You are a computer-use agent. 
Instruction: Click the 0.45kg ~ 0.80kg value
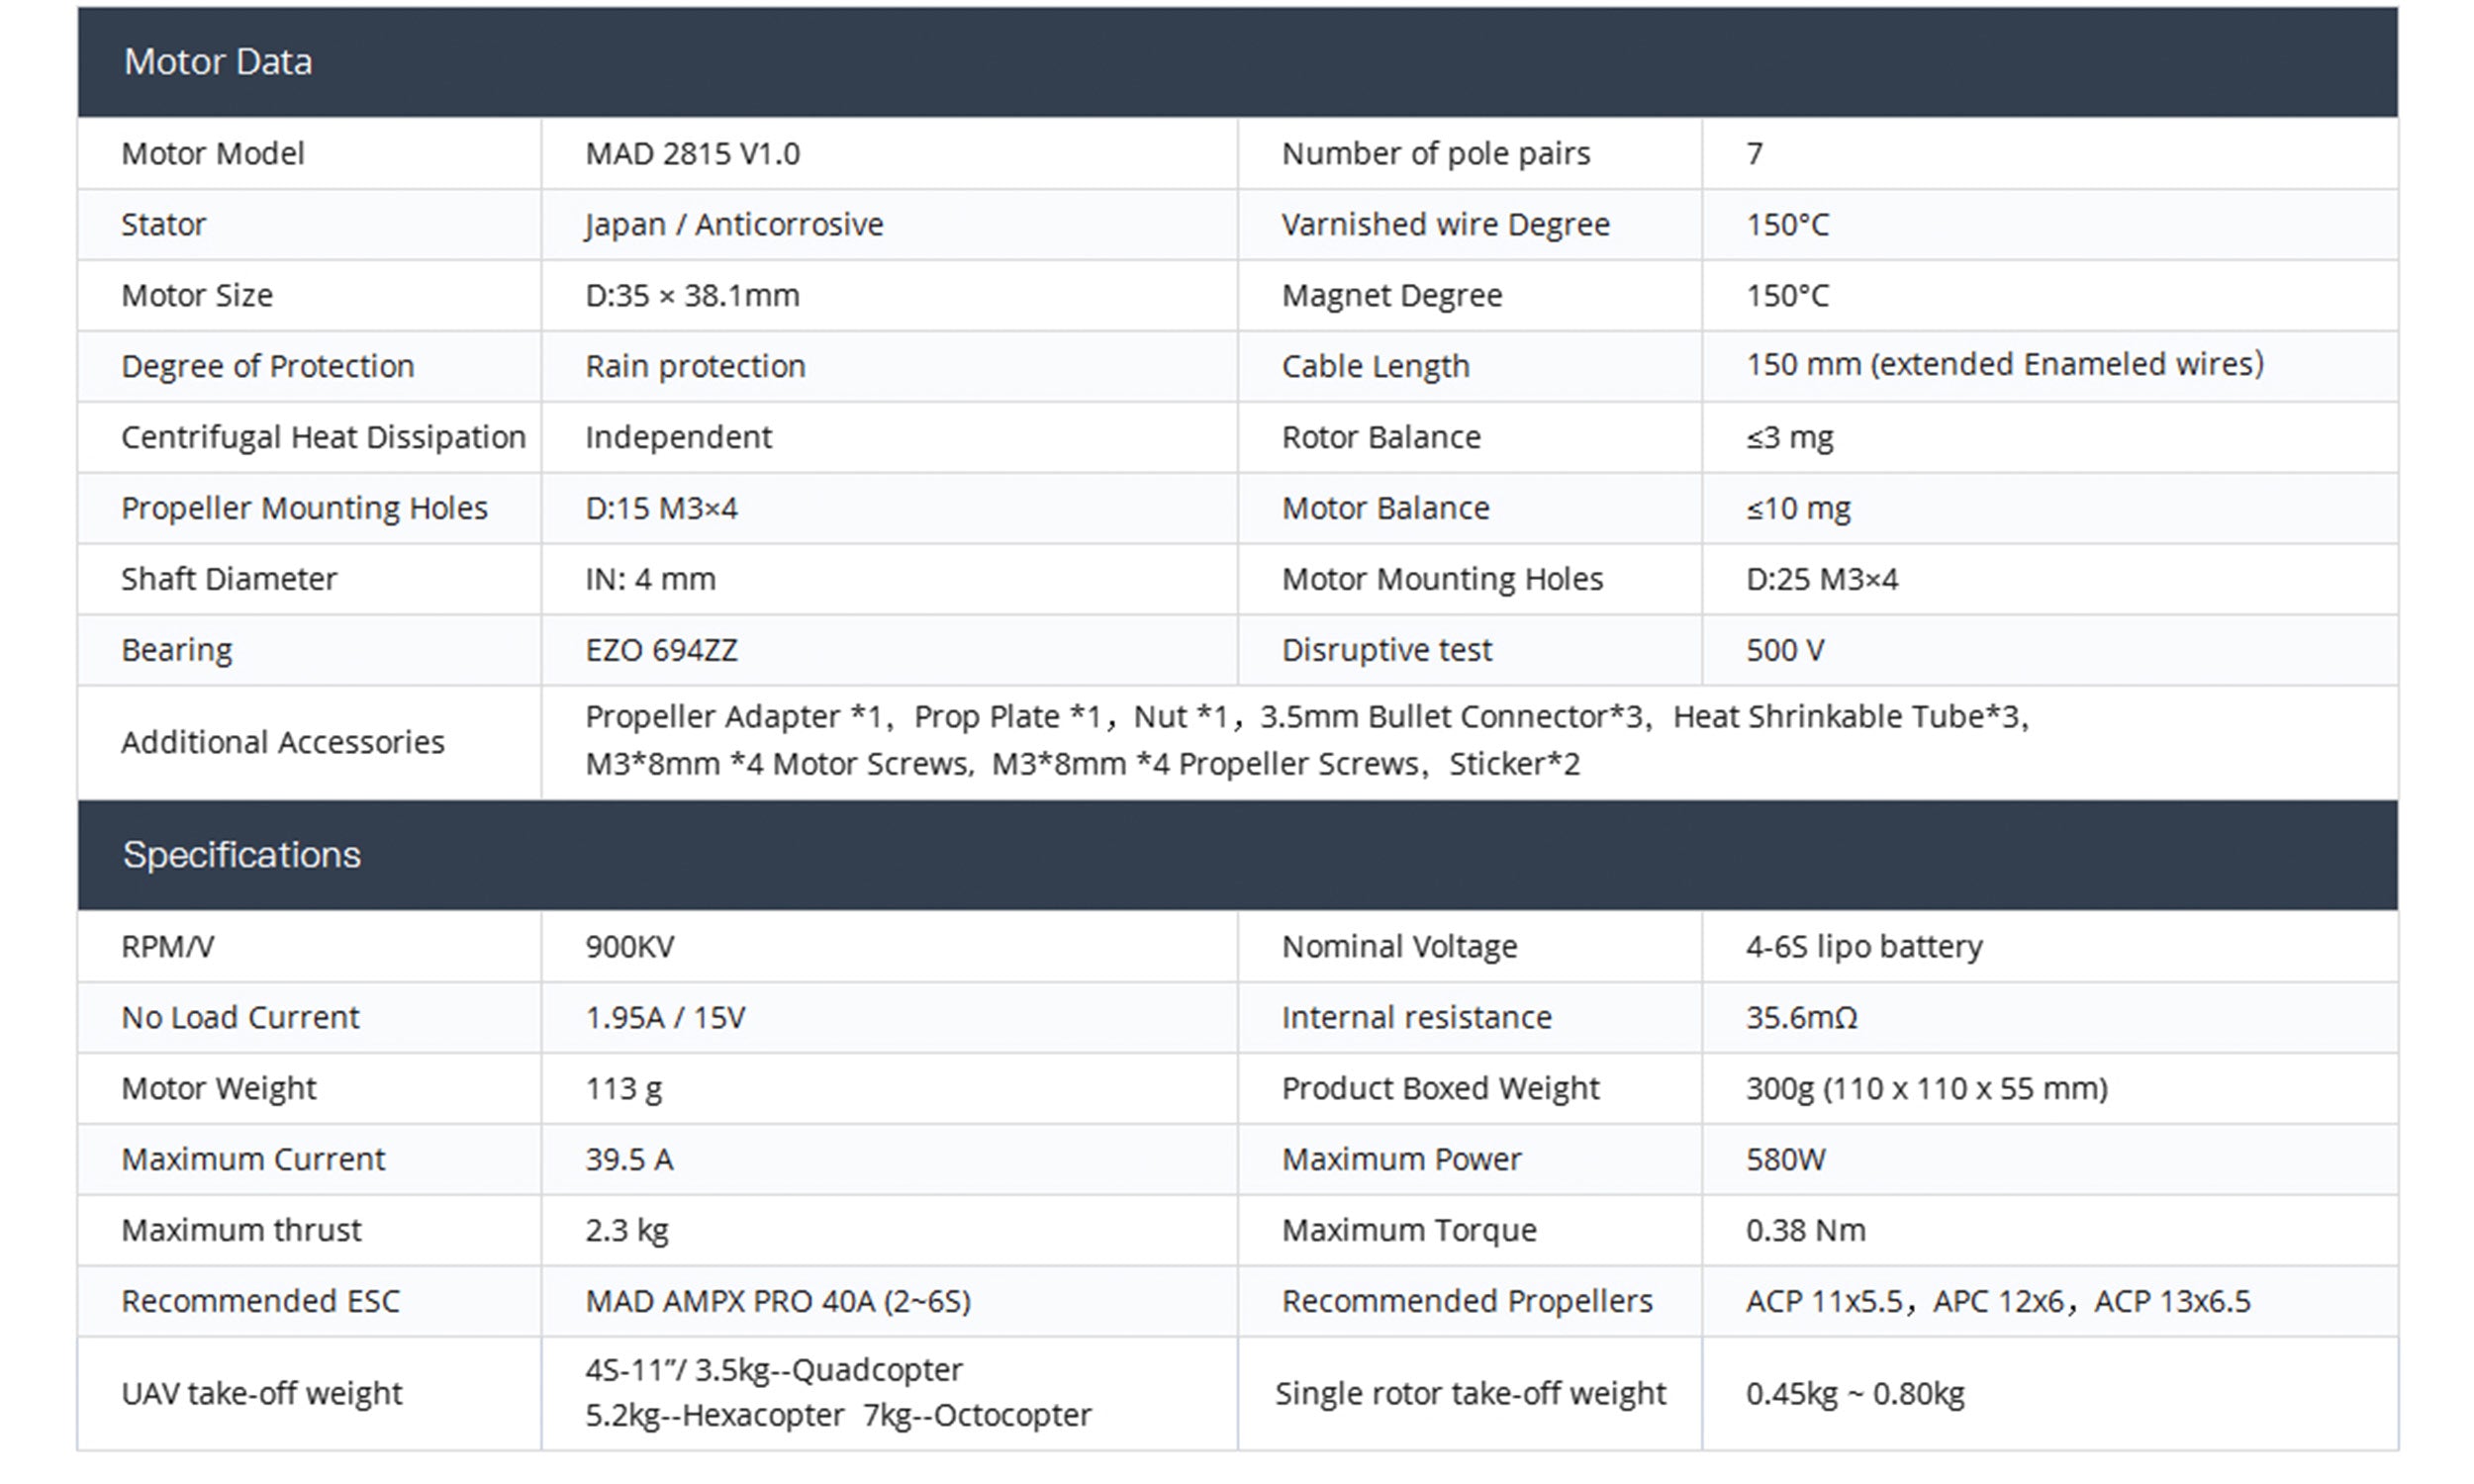(1855, 1394)
